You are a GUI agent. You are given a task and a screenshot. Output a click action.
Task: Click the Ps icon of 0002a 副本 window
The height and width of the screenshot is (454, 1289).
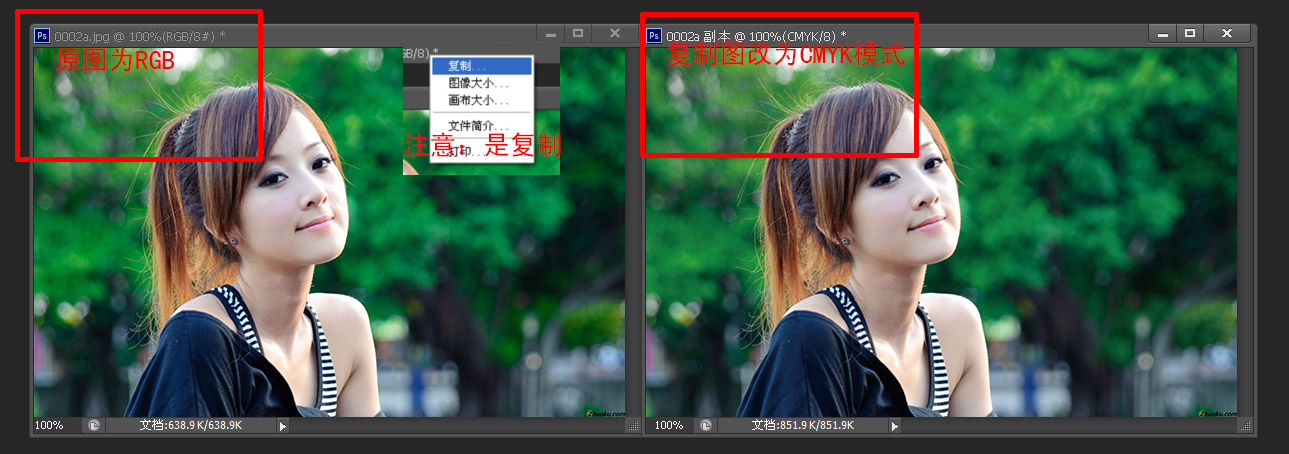[654, 35]
